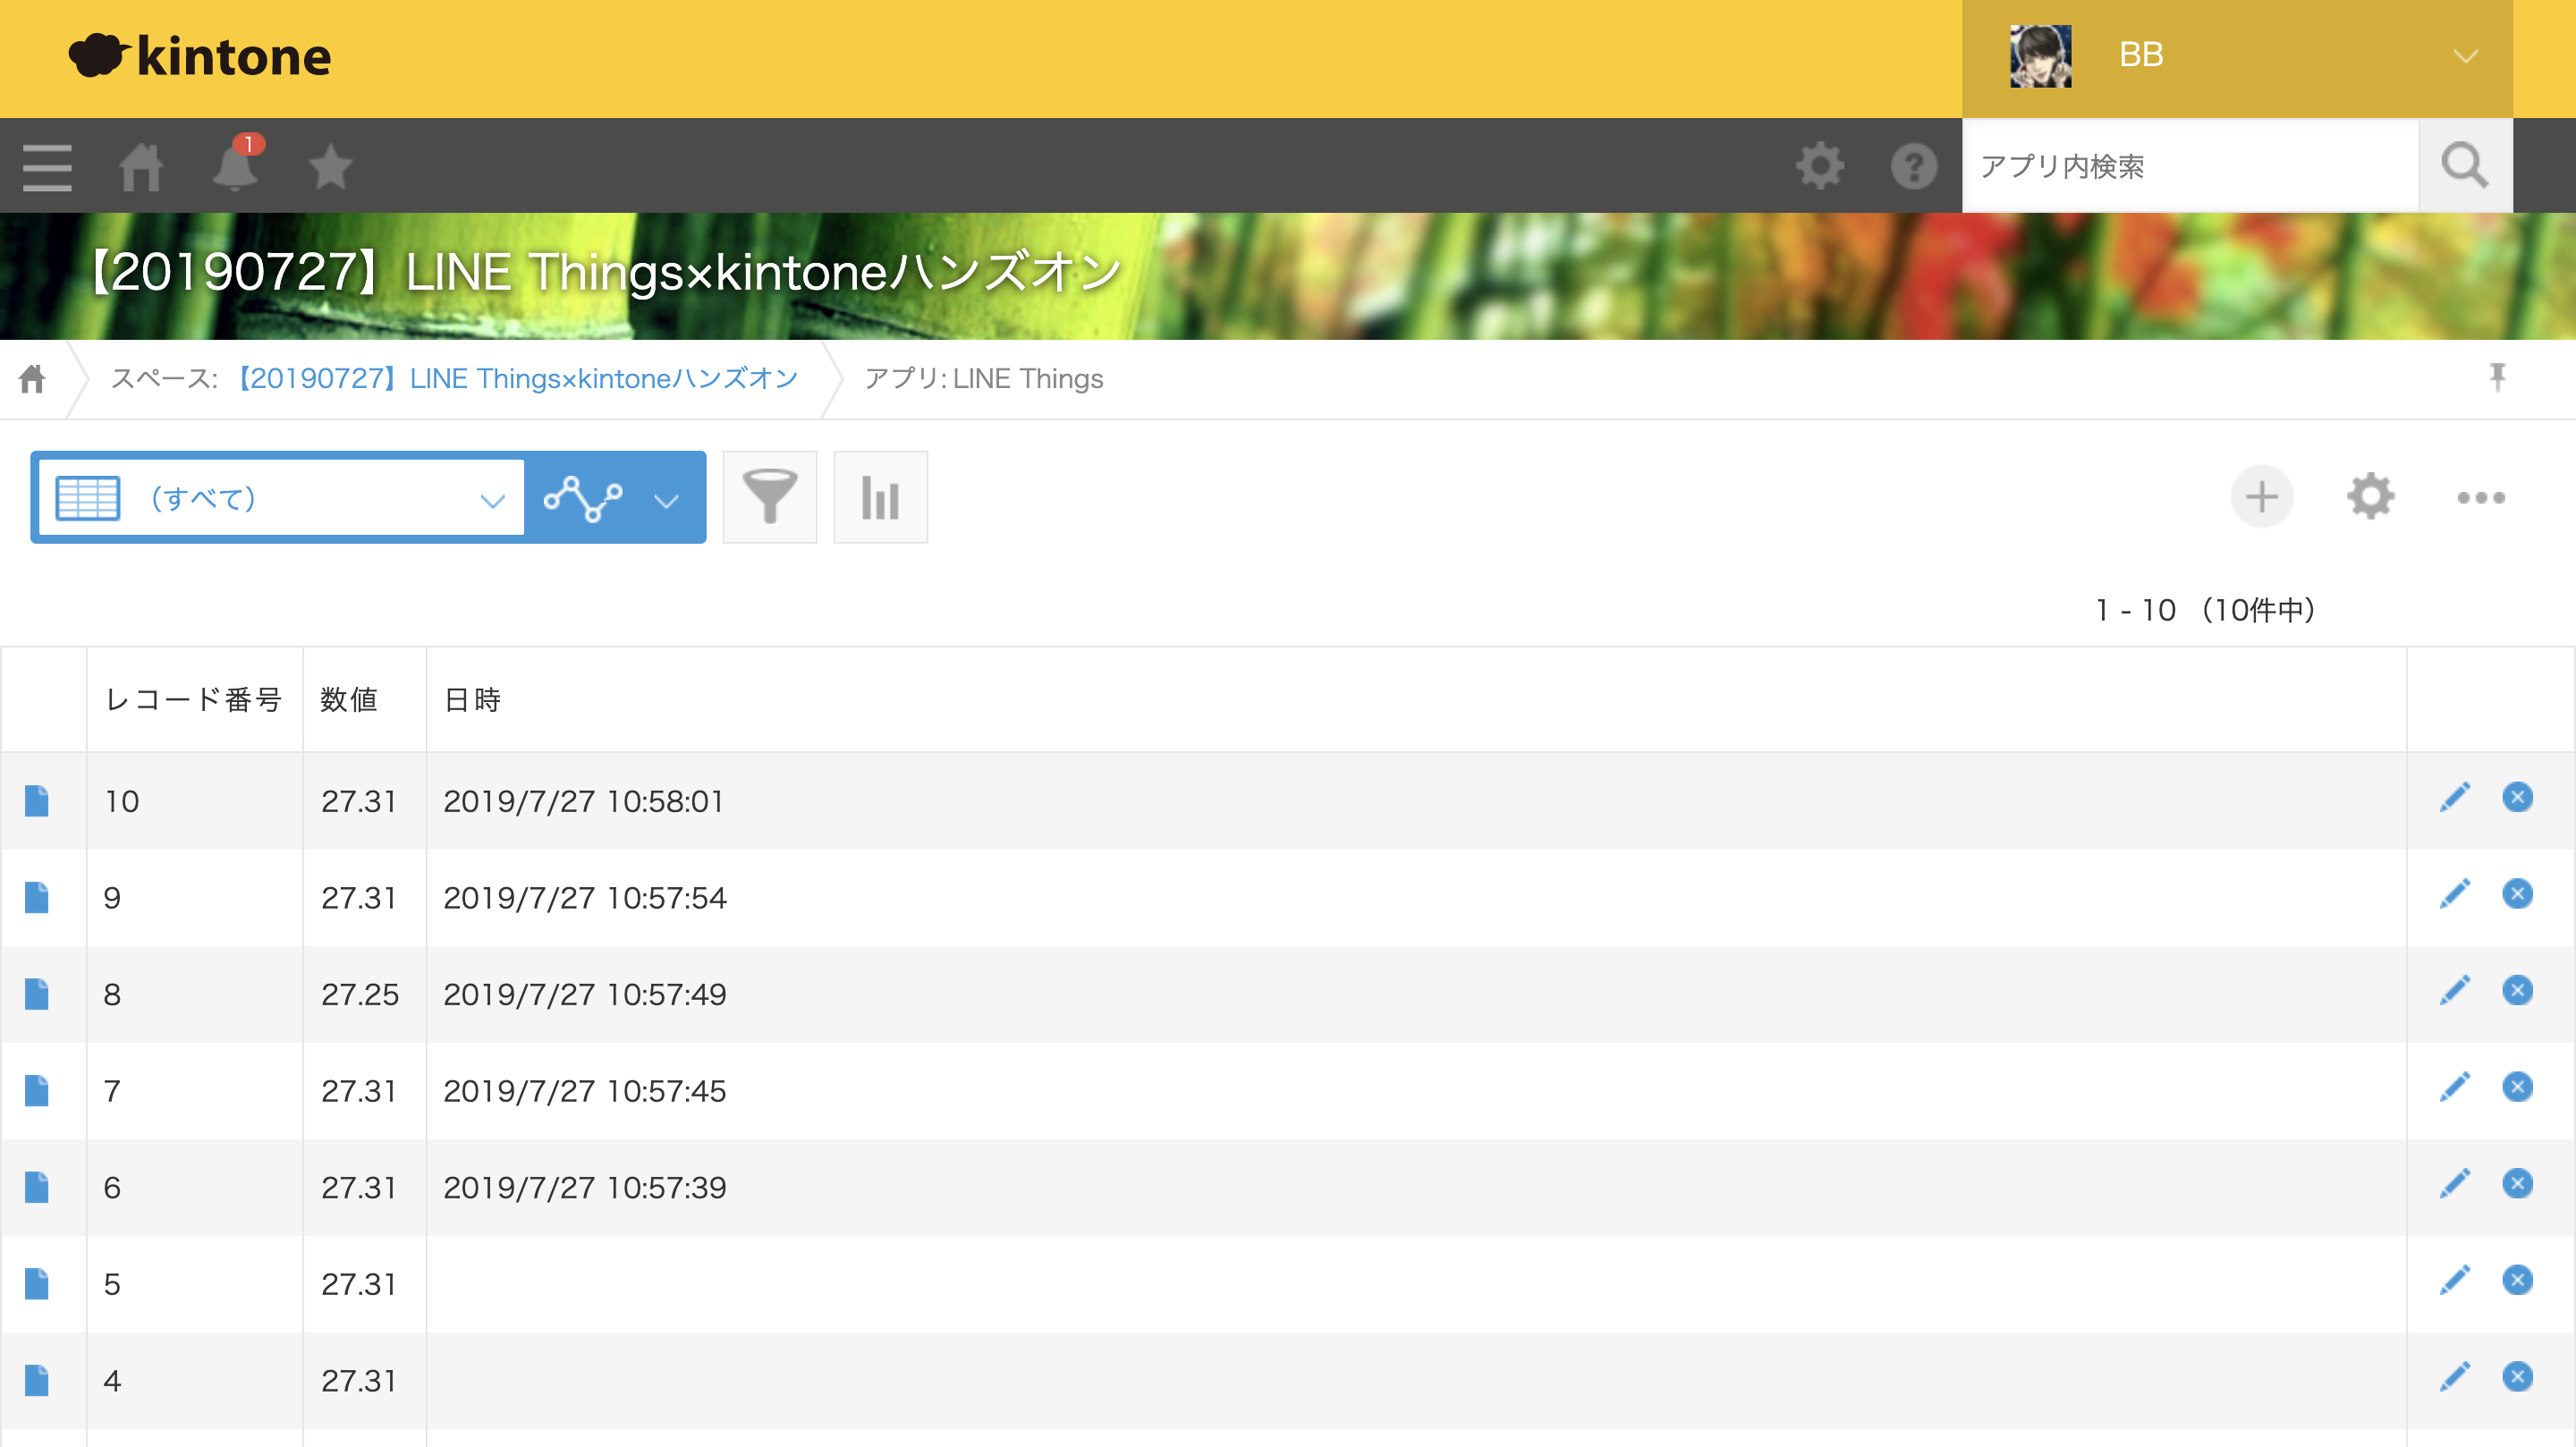Screen dimensions: 2576x1447
Task: Edit record 8 with pencil icon
Action: pos(2455,991)
